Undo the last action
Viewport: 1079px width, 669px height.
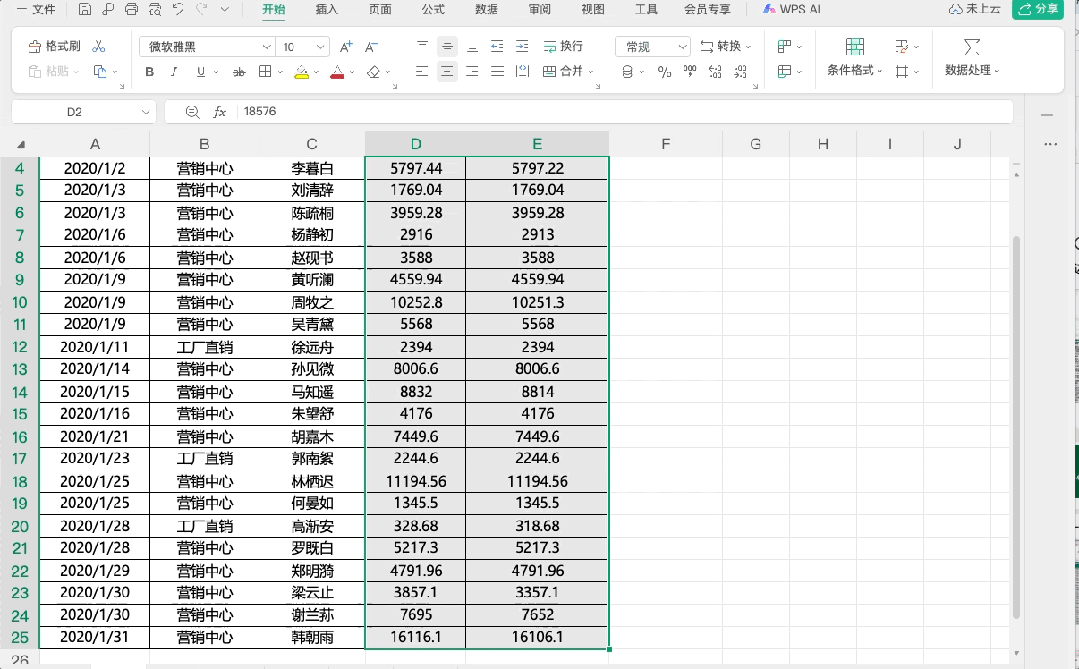(178, 9)
